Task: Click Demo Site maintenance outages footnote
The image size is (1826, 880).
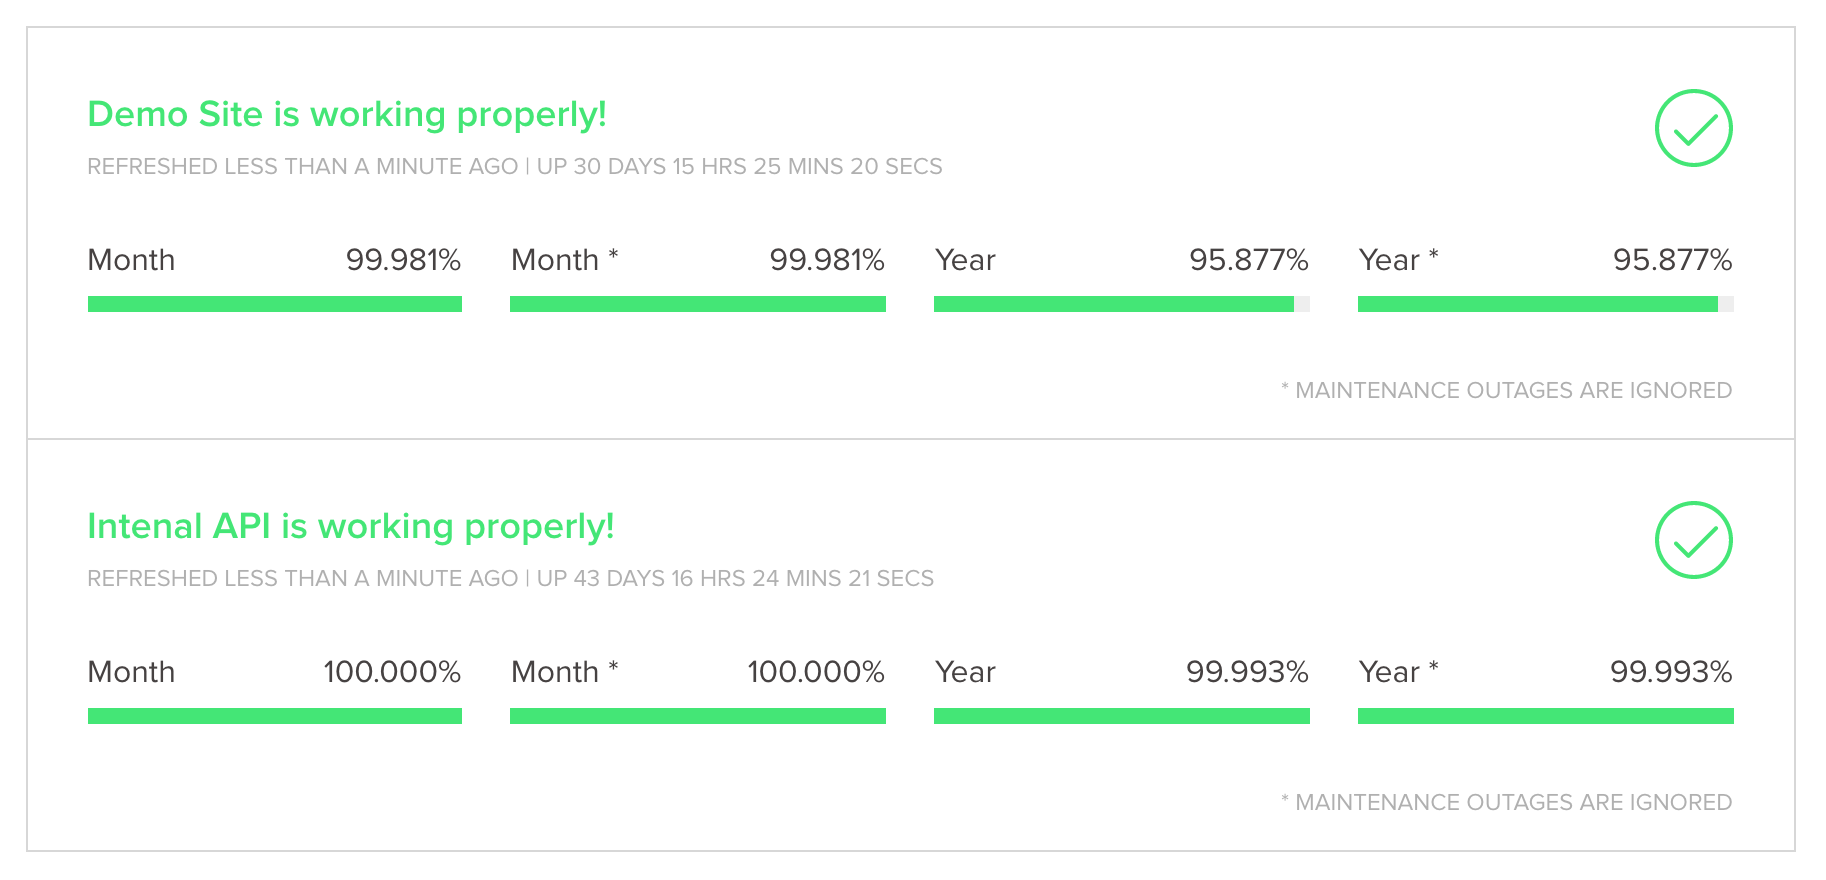Action: coord(1506,390)
